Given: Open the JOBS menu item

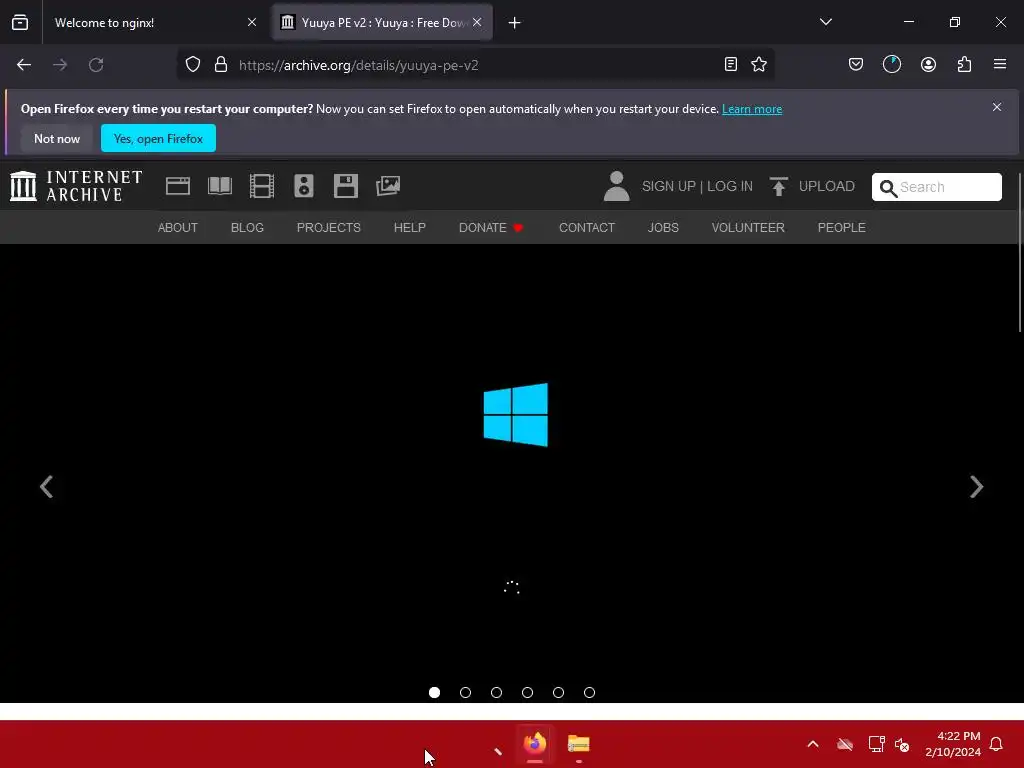Looking at the screenshot, I should [x=663, y=227].
